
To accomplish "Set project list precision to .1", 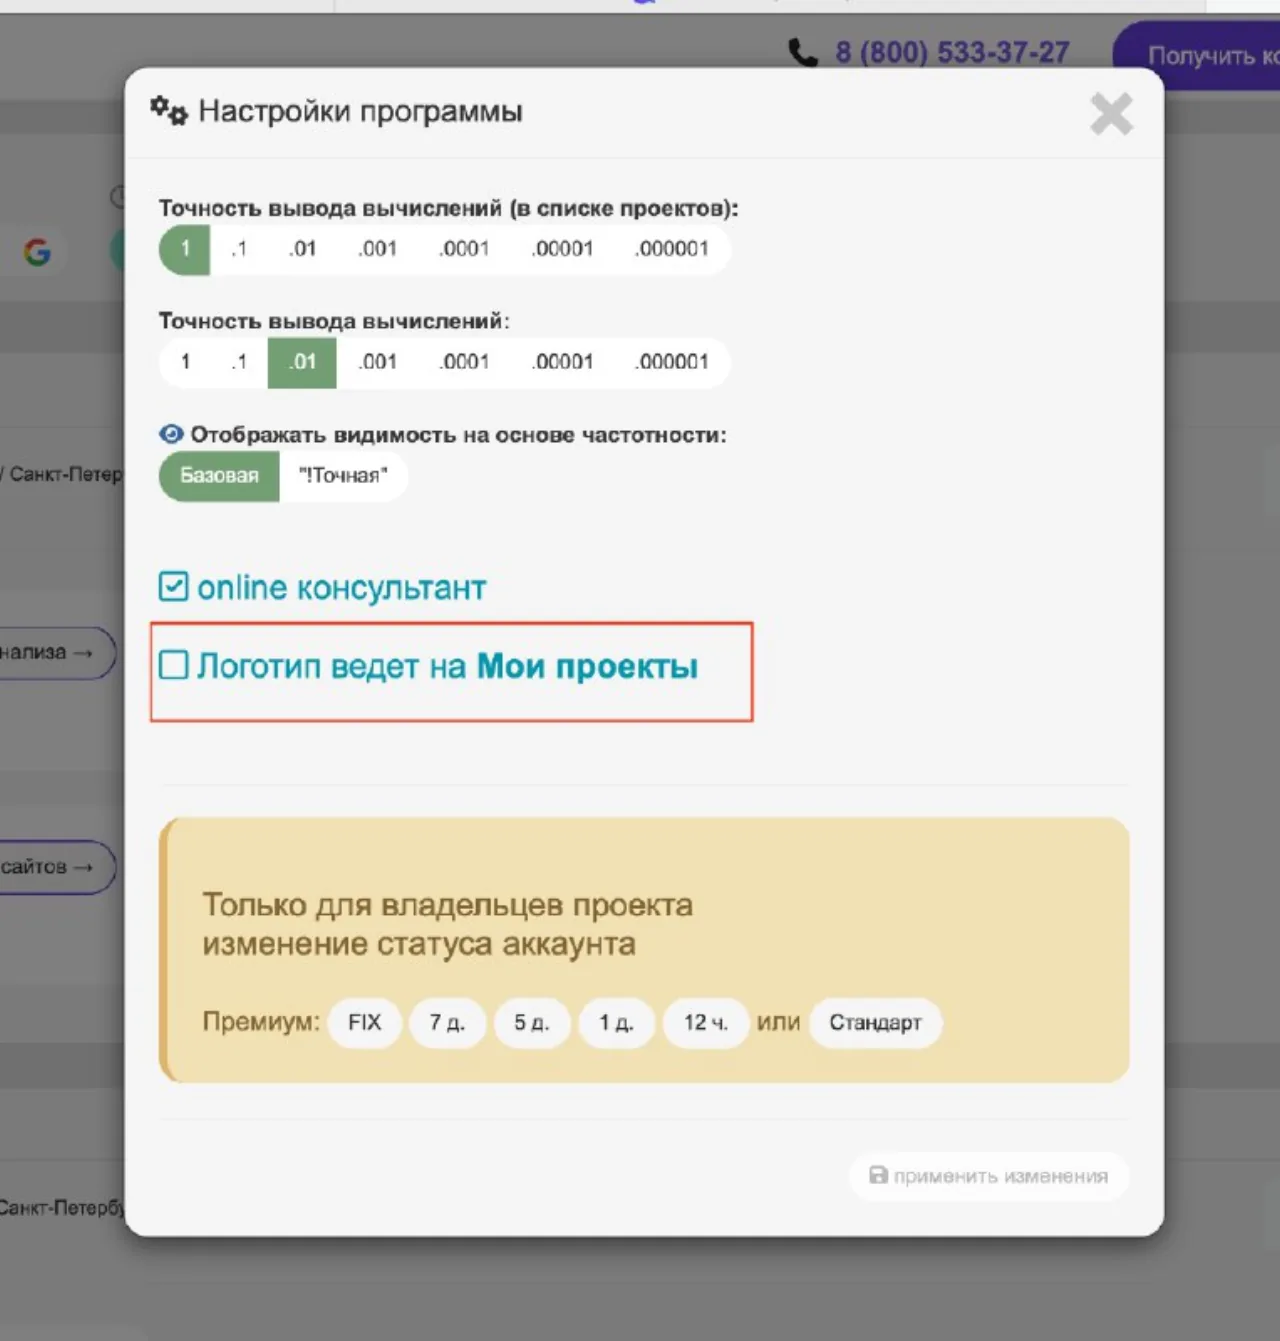I will (x=238, y=249).
